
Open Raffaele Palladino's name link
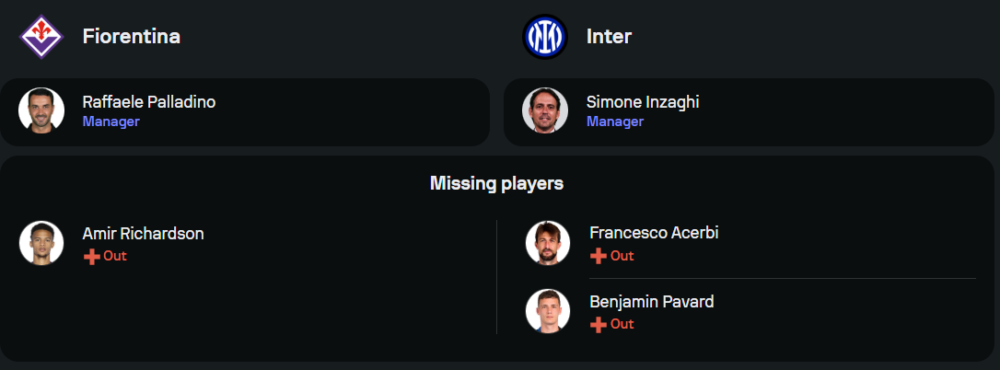(149, 102)
